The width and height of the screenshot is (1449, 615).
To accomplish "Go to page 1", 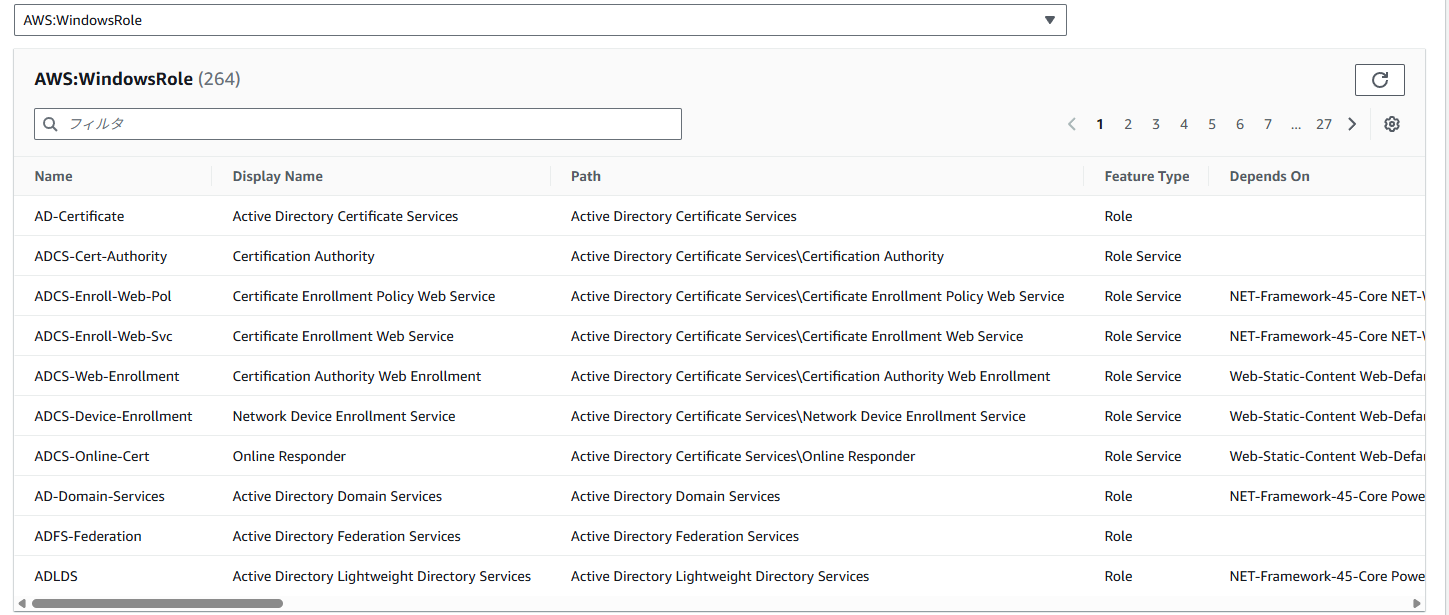I will click(1100, 124).
